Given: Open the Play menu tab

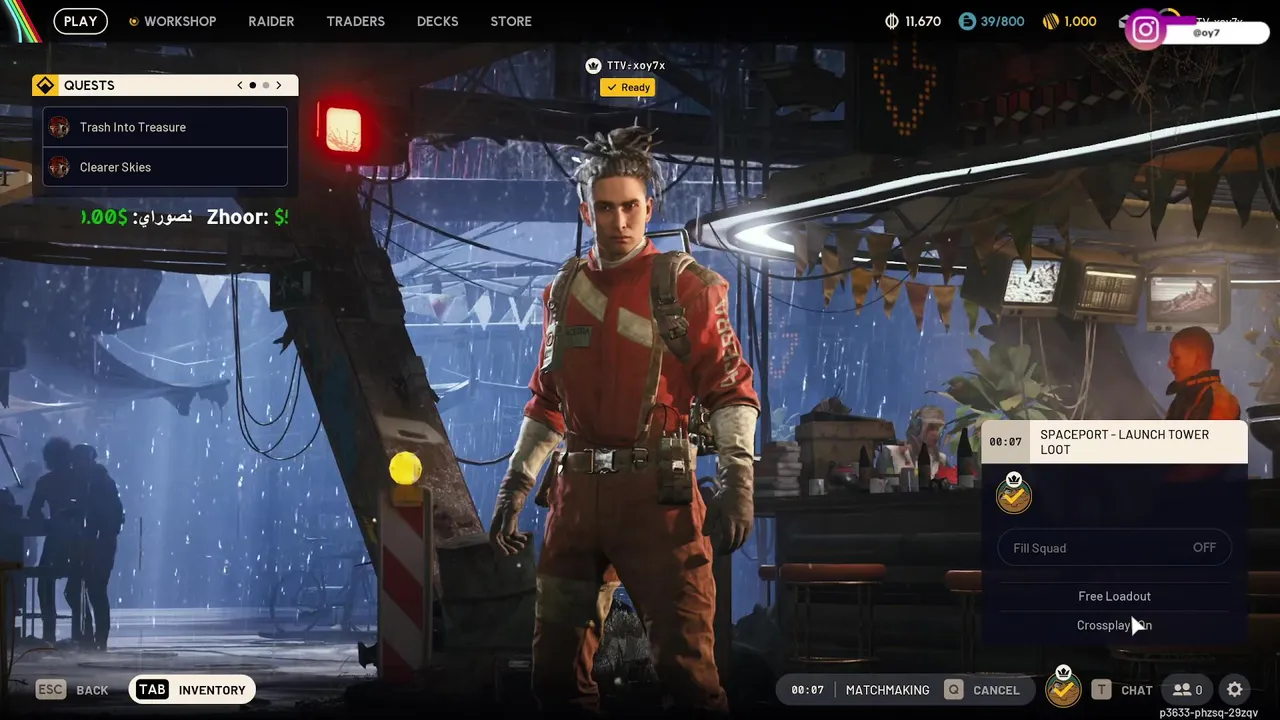Looking at the screenshot, I should (80, 21).
